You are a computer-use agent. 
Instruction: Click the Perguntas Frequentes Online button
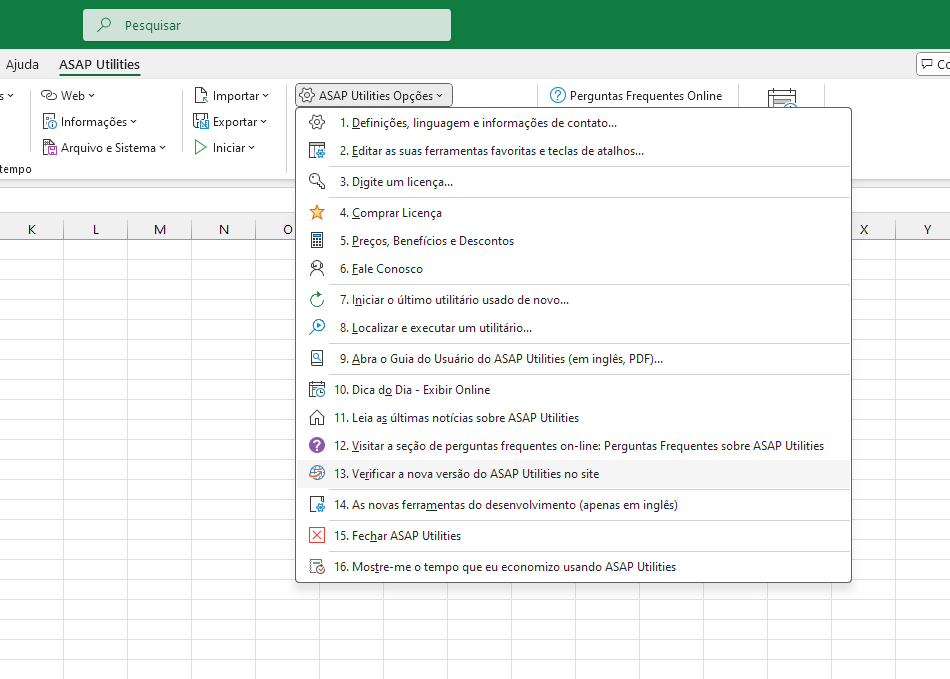pos(636,96)
